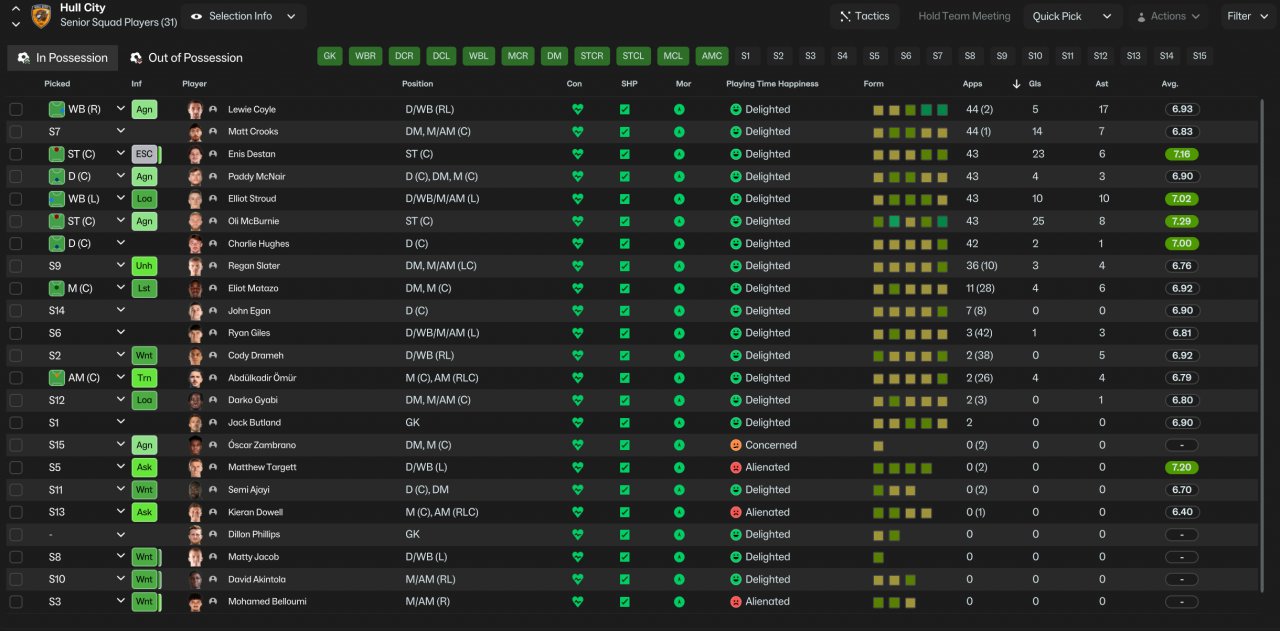
Task: Click the person icon next to Paddy McNair
Action: (213, 177)
